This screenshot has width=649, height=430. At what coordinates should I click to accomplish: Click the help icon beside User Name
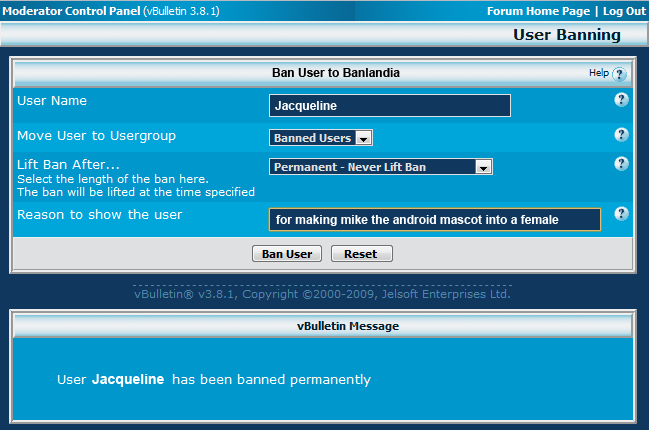[621, 100]
